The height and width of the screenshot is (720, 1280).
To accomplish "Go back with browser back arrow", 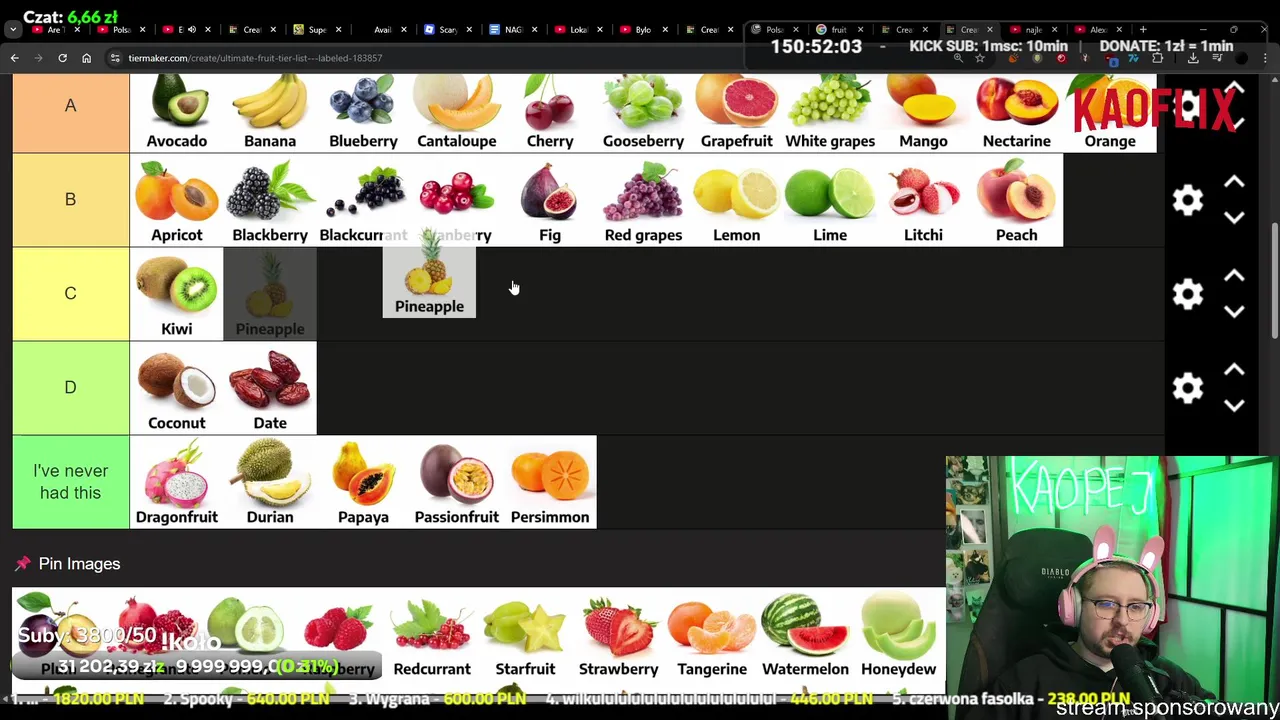I will point(15,58).
